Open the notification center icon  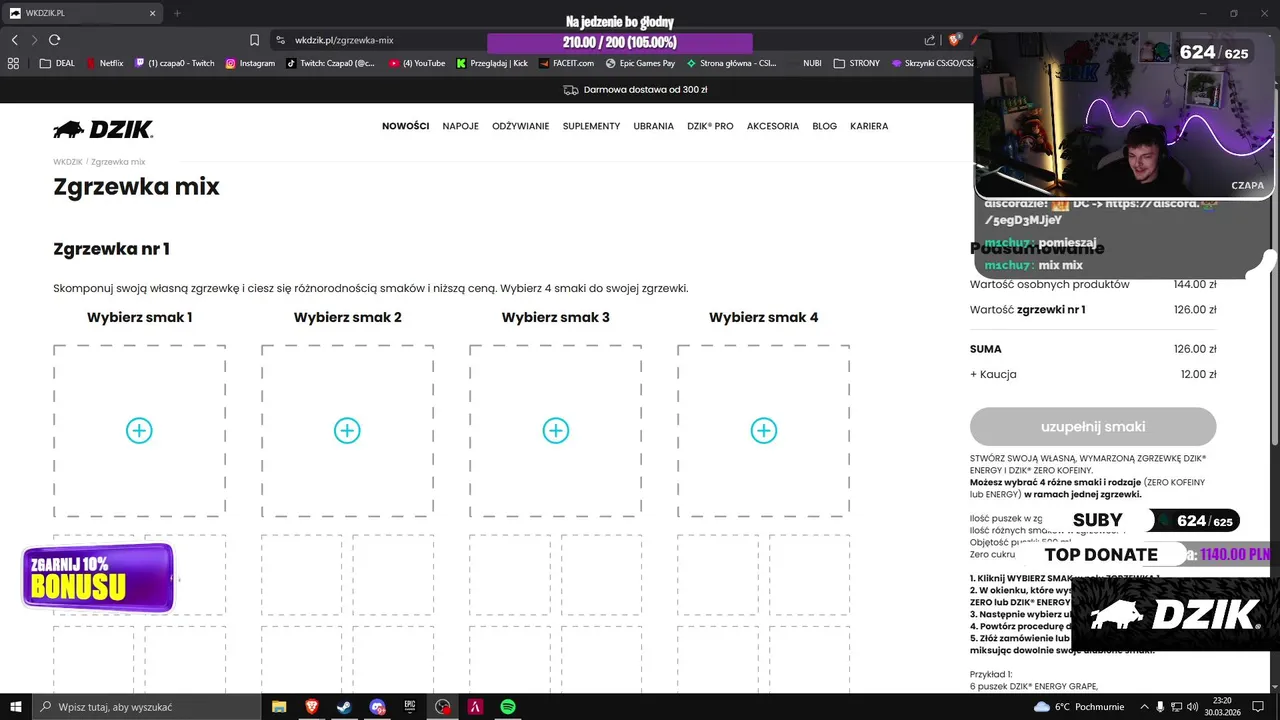point(1258,707)
